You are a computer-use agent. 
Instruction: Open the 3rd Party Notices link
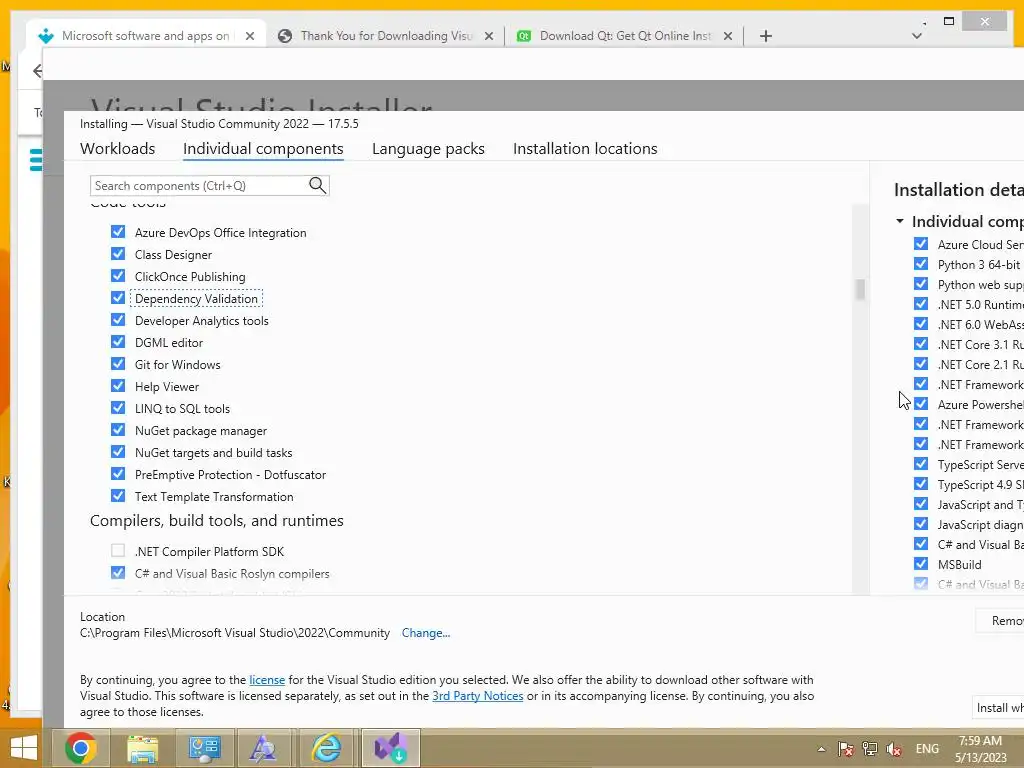[x=477, y=696]
